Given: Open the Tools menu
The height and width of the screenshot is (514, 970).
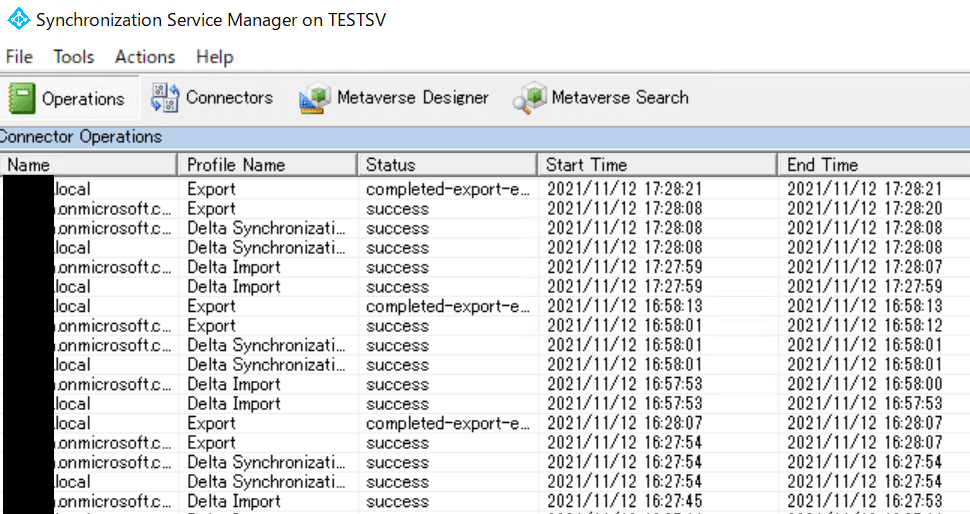Looking at the screenshot, I should (x=74, y=57).
